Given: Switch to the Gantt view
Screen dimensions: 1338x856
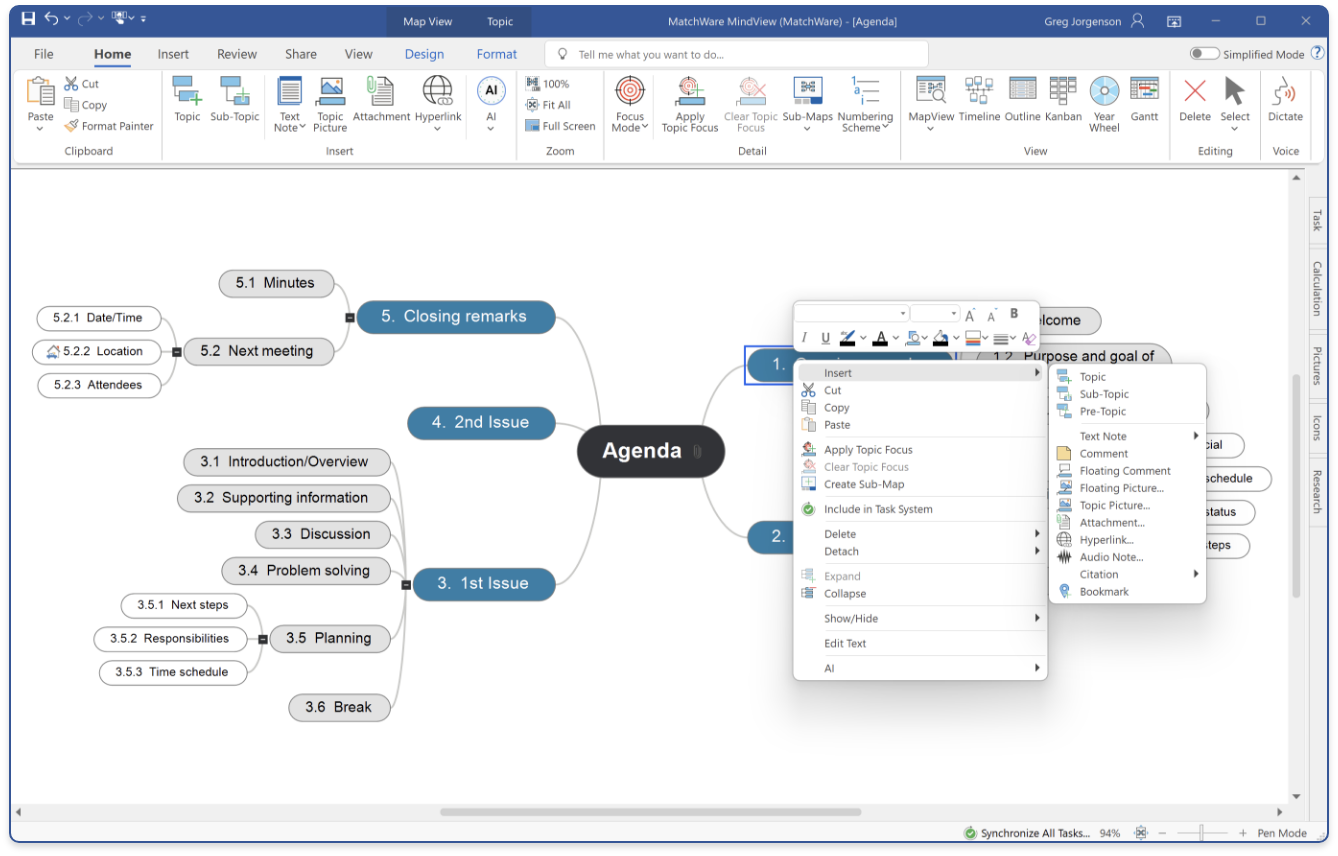Looking at the screenshot, I should point(1144,99).
